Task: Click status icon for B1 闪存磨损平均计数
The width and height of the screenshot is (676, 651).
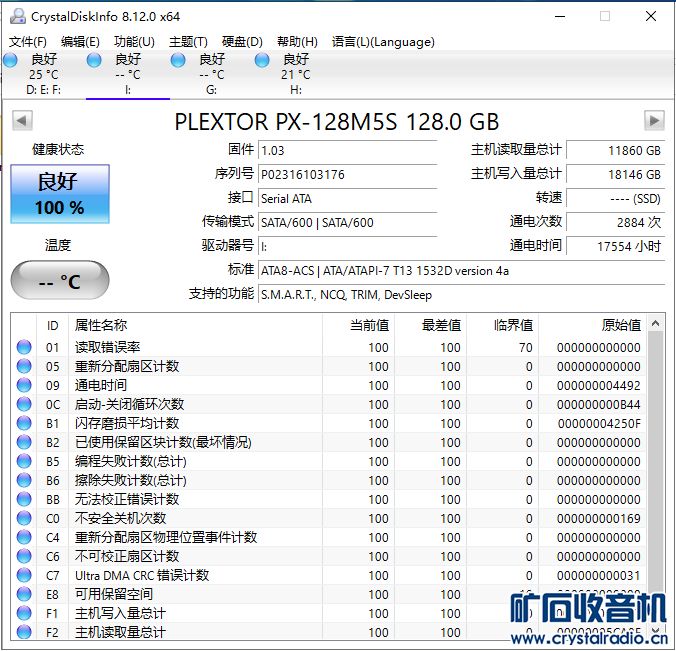Action: click(x=24, y=423)
